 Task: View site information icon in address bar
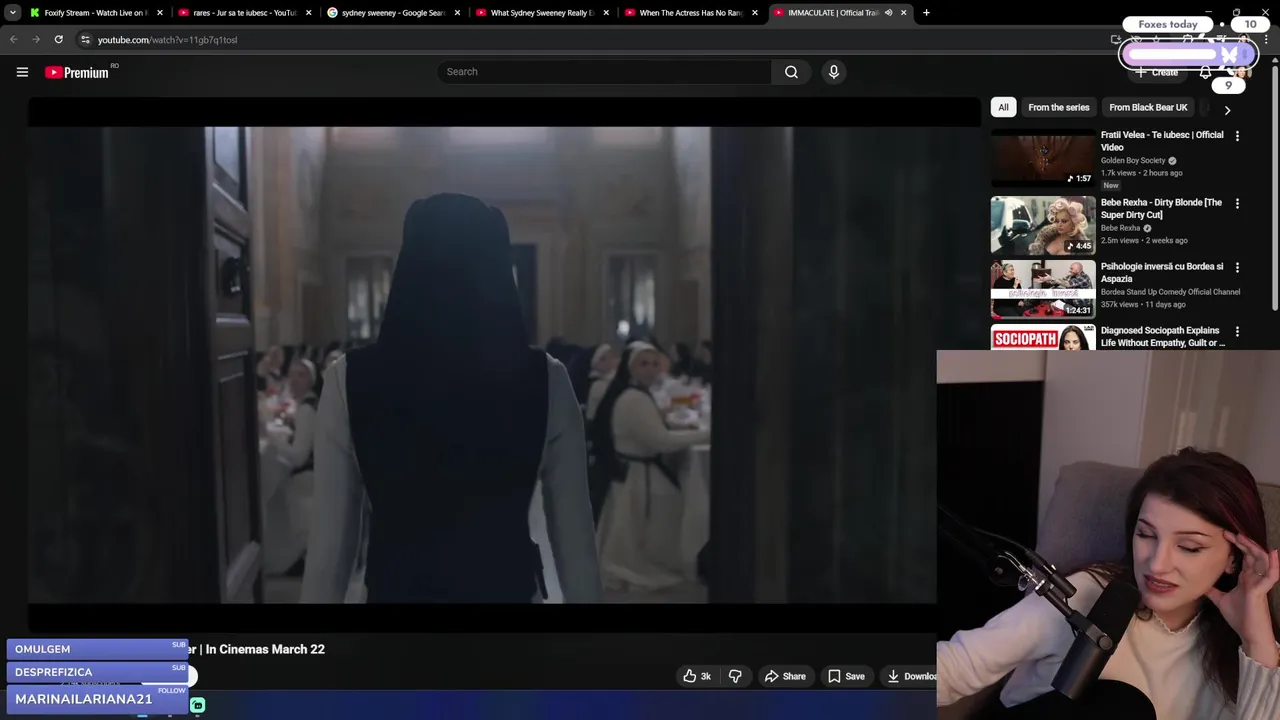pos(85,39)
